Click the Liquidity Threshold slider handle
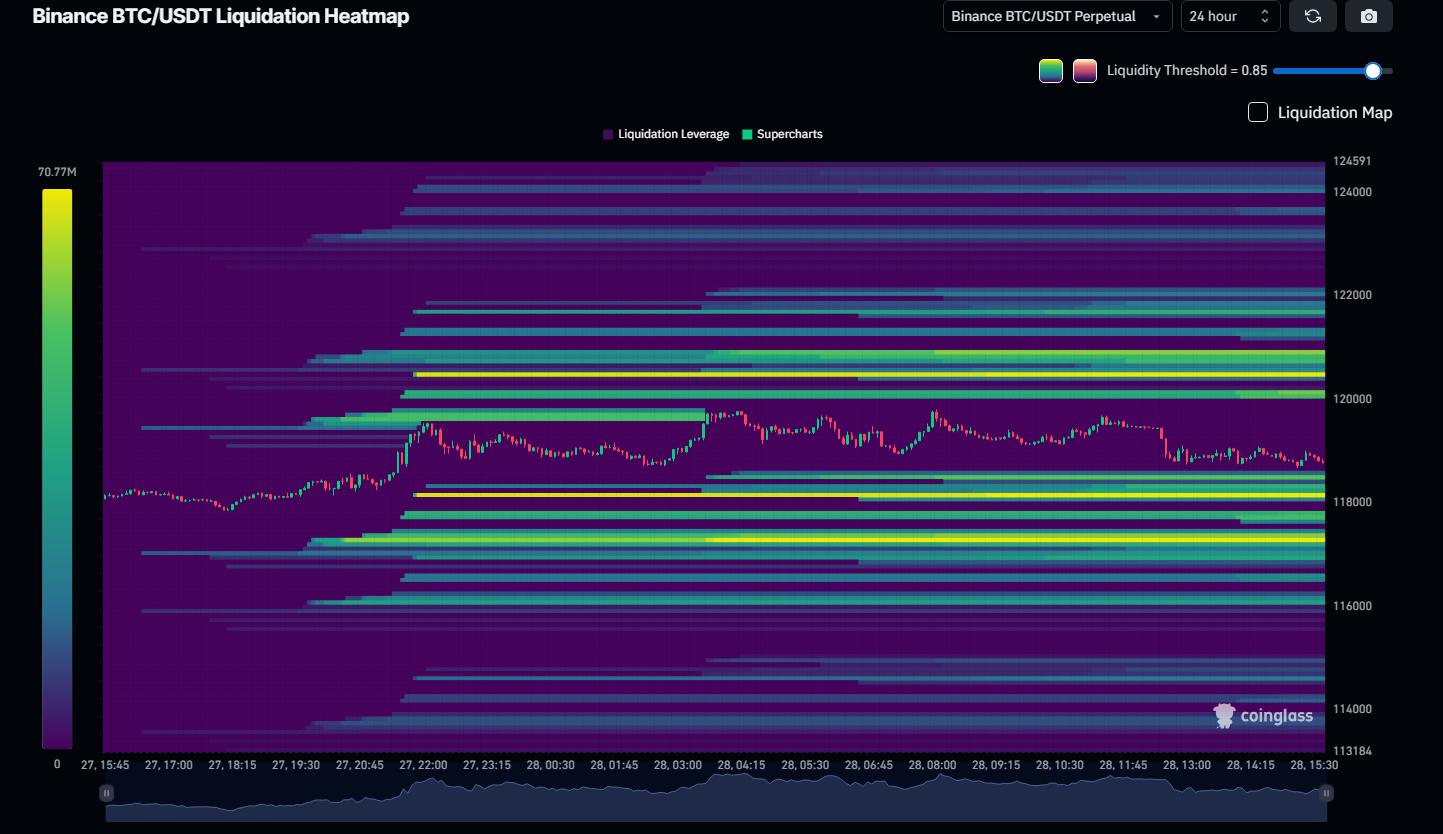The width and height of the screenshot is (1443, 834). [1373, 70]
